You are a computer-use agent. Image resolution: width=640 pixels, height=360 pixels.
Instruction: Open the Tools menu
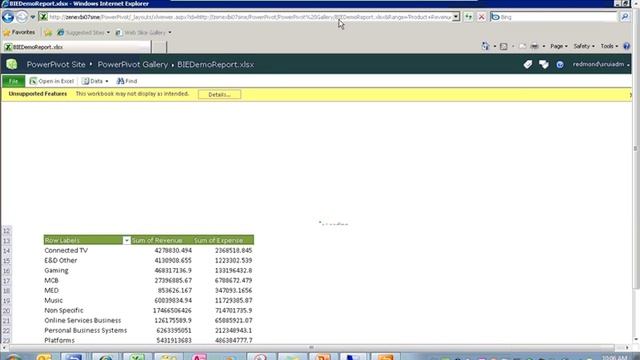click(x=609, y=46)
